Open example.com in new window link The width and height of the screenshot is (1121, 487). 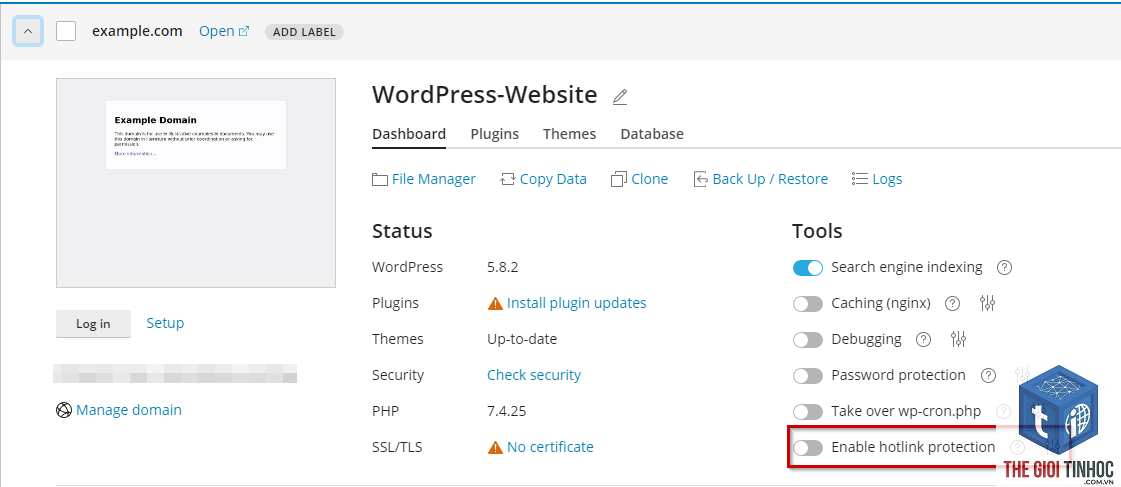pos(224,31)
